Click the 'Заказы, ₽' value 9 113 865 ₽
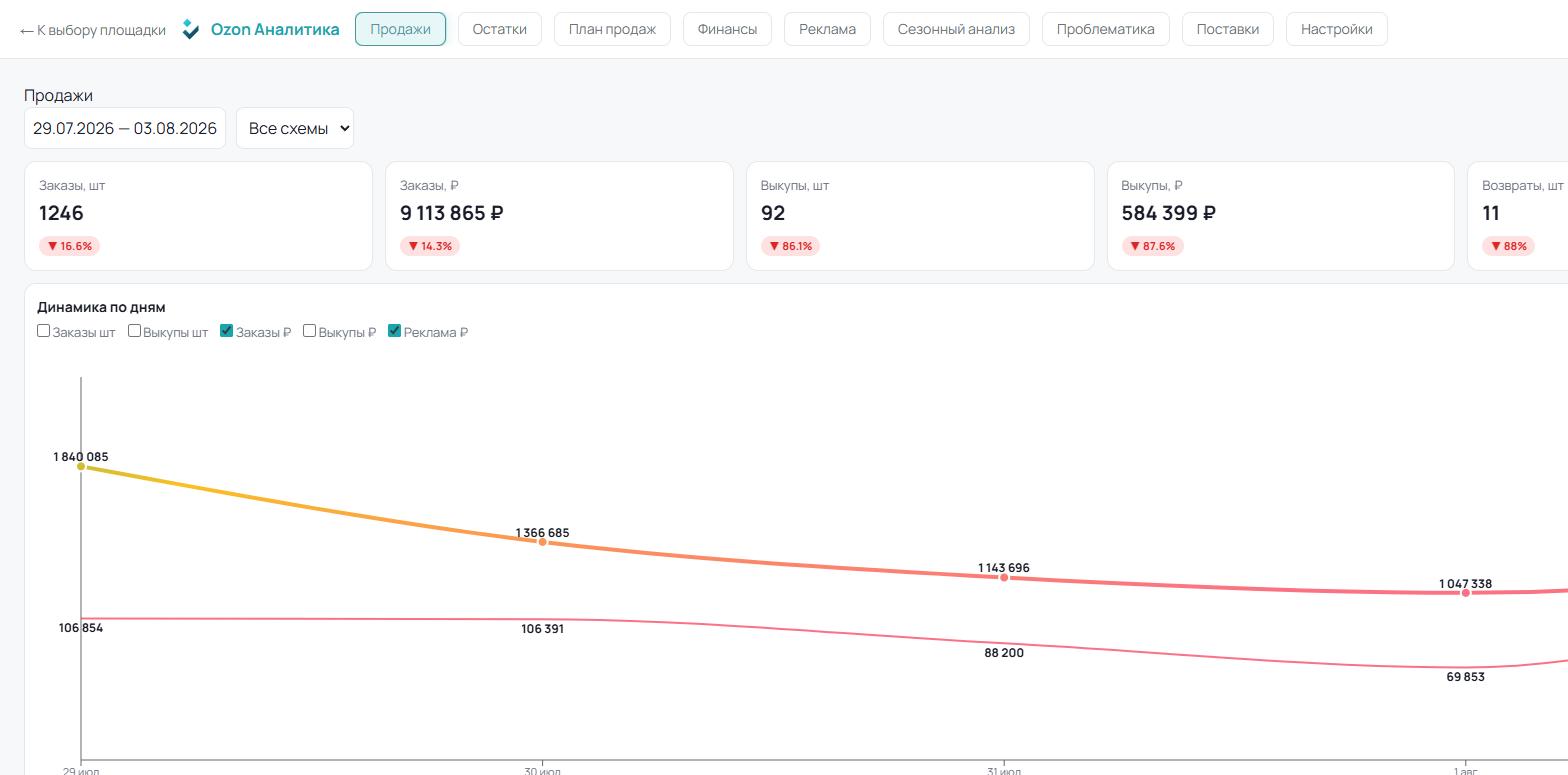This screenshot has height=775, width=1568. 451,213
